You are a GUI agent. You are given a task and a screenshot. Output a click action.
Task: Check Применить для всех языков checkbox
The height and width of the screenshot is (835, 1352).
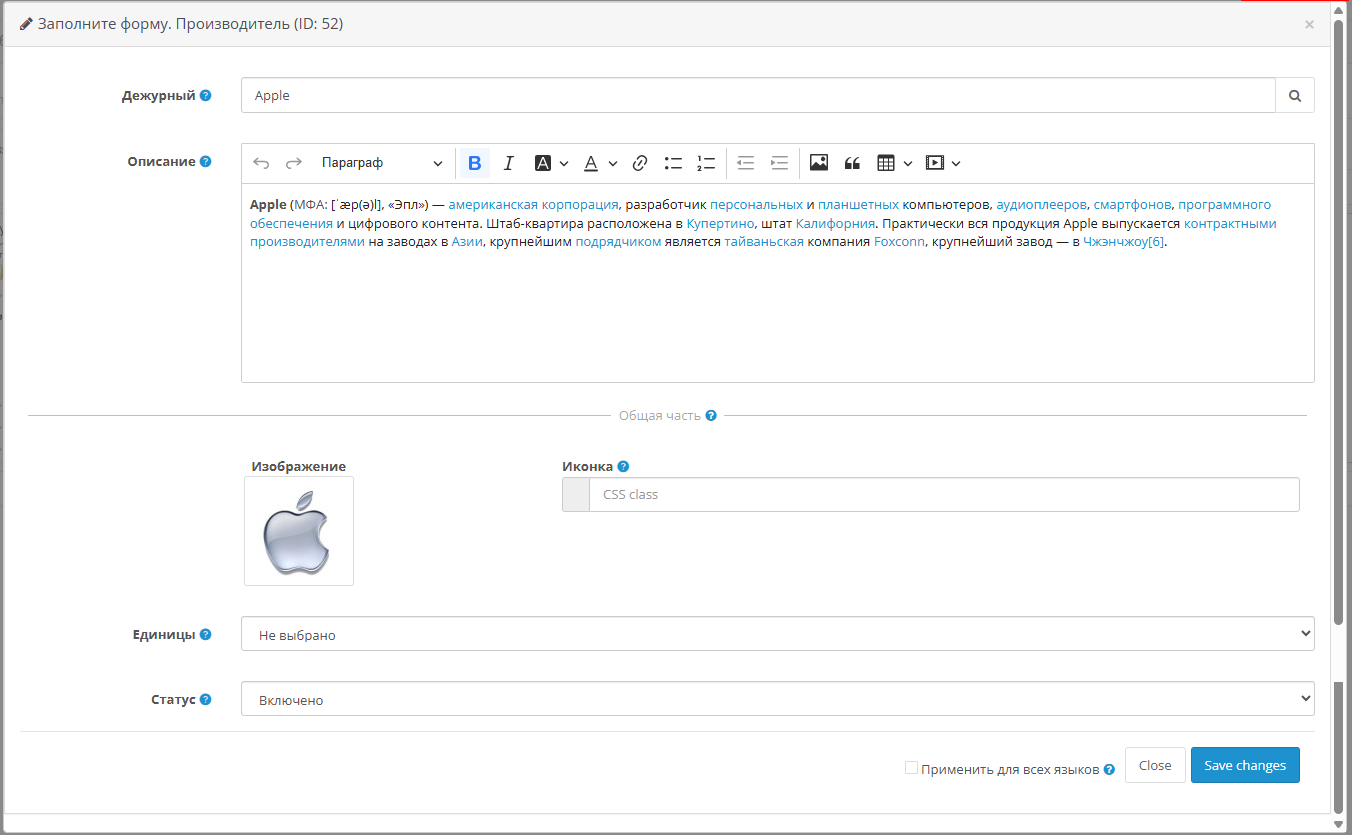coord(911,767)
